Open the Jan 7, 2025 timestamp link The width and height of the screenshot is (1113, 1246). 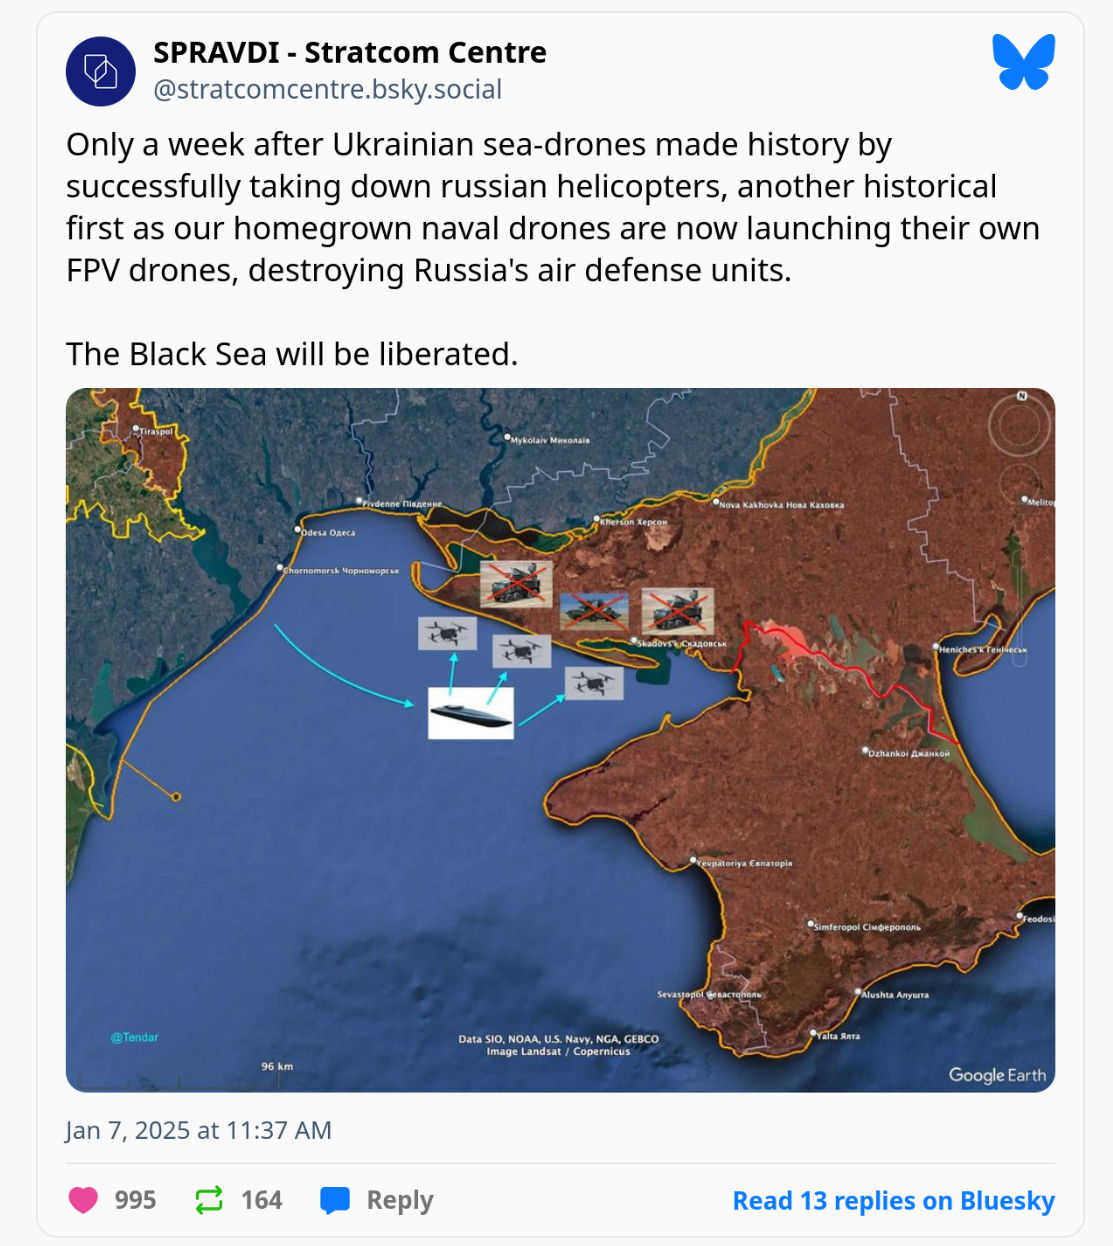coord(198,1130)
